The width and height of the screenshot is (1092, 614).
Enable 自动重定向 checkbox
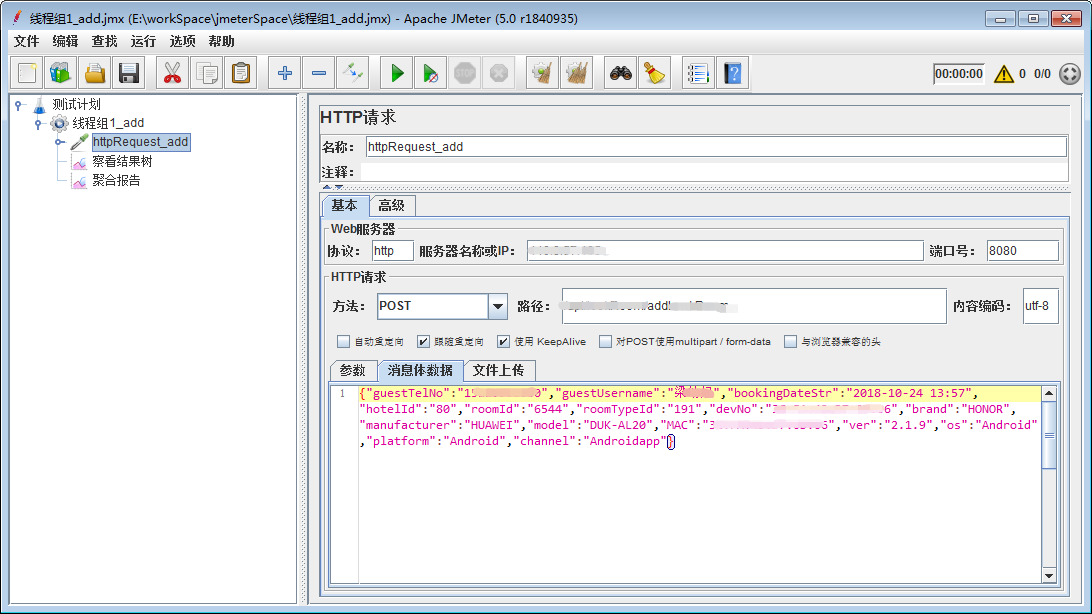point(343,342)
